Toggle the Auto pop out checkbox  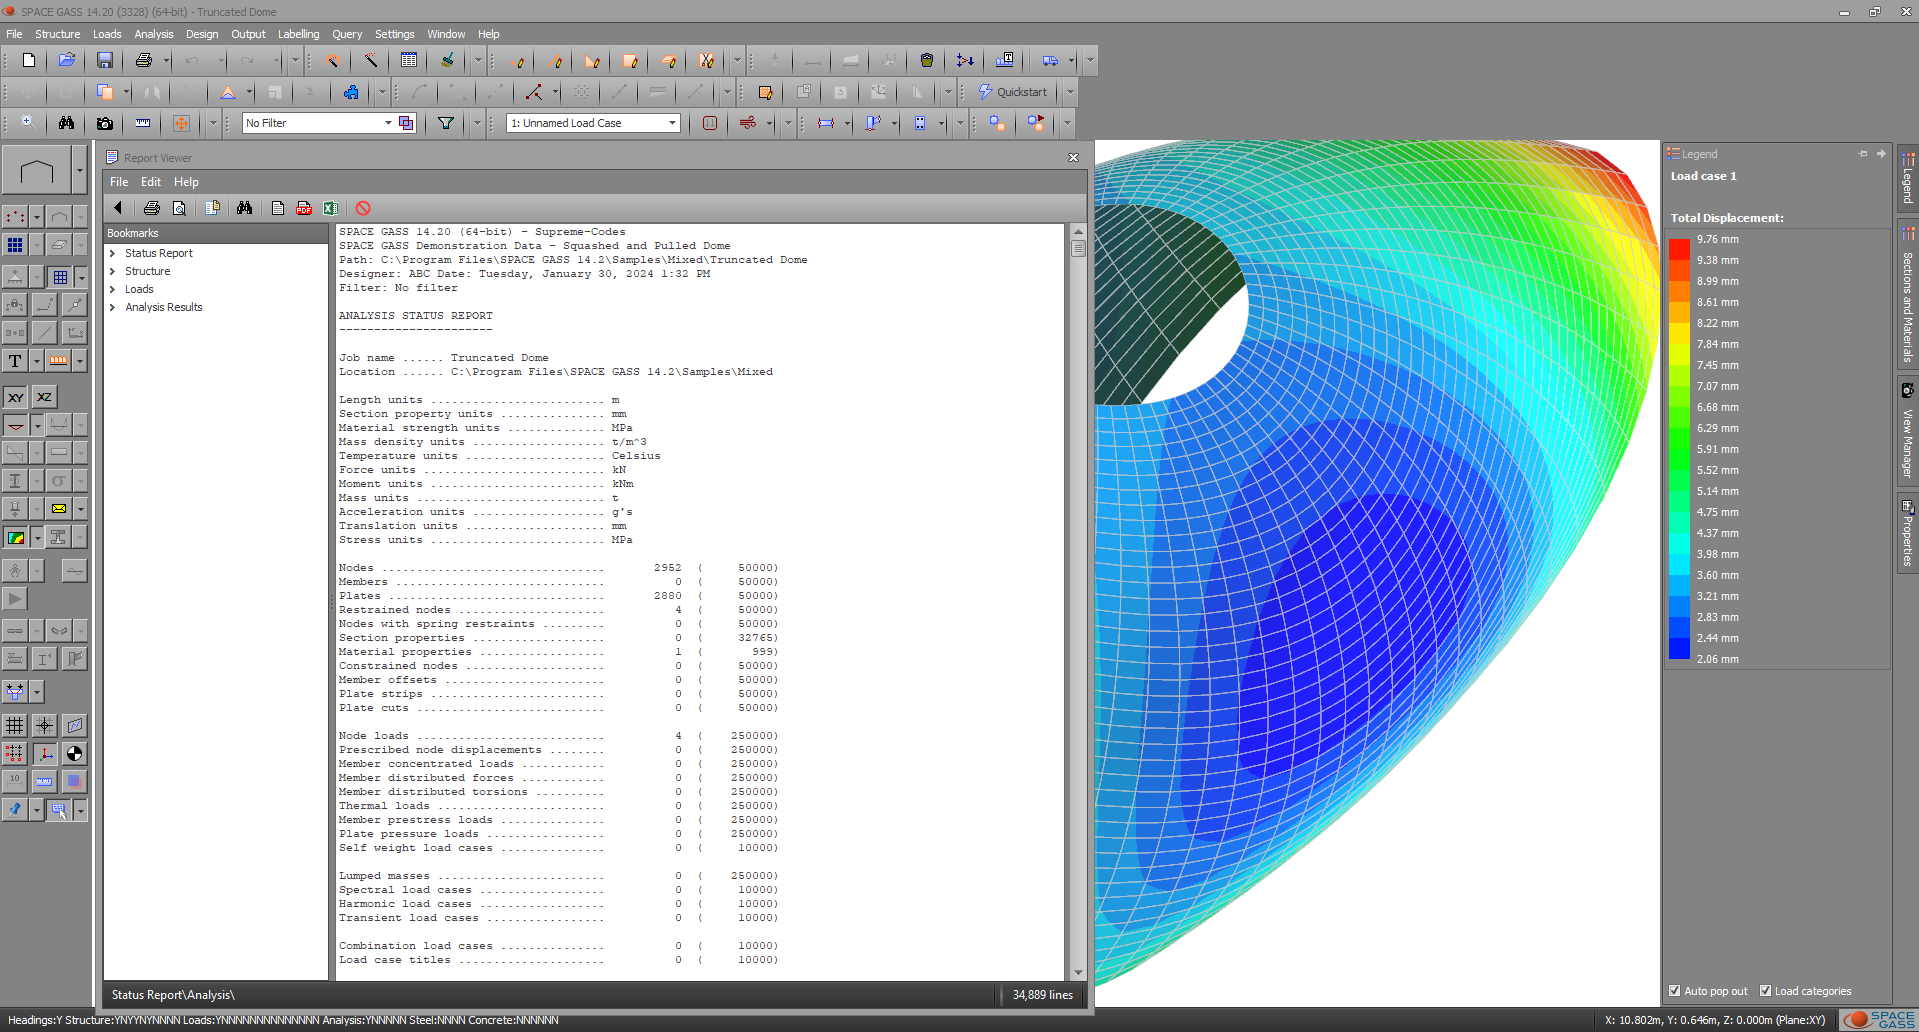1675,991
